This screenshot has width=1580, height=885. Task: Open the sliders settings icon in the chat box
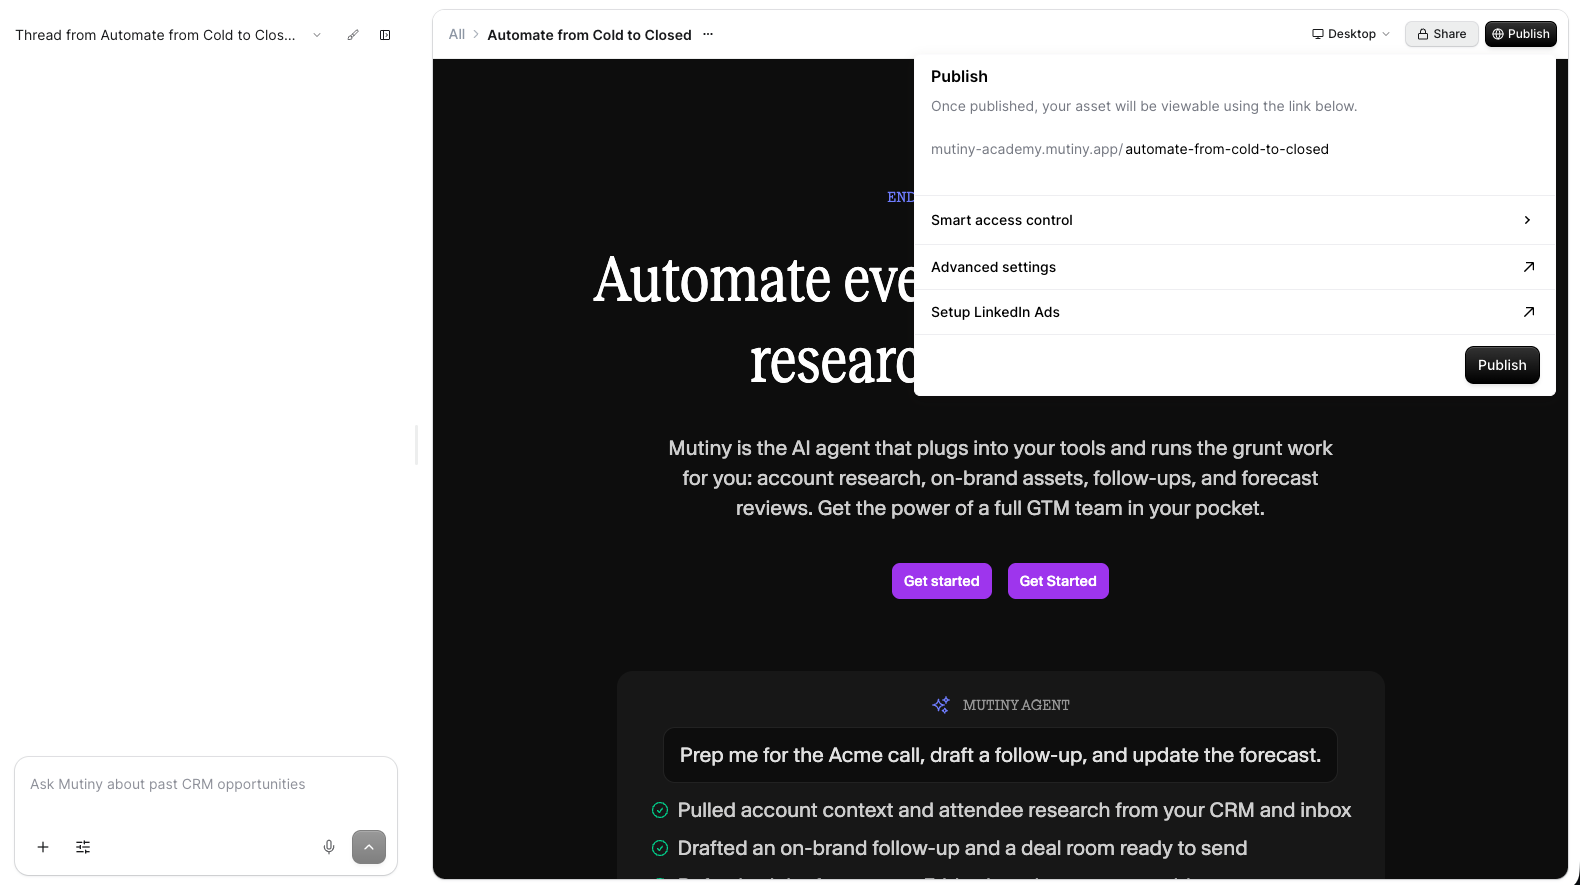(83, 847)
